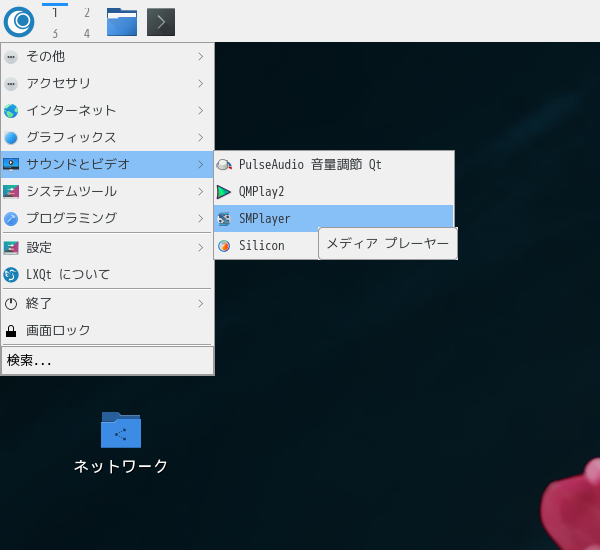Open the 終了 submenu

click(107, 304)
